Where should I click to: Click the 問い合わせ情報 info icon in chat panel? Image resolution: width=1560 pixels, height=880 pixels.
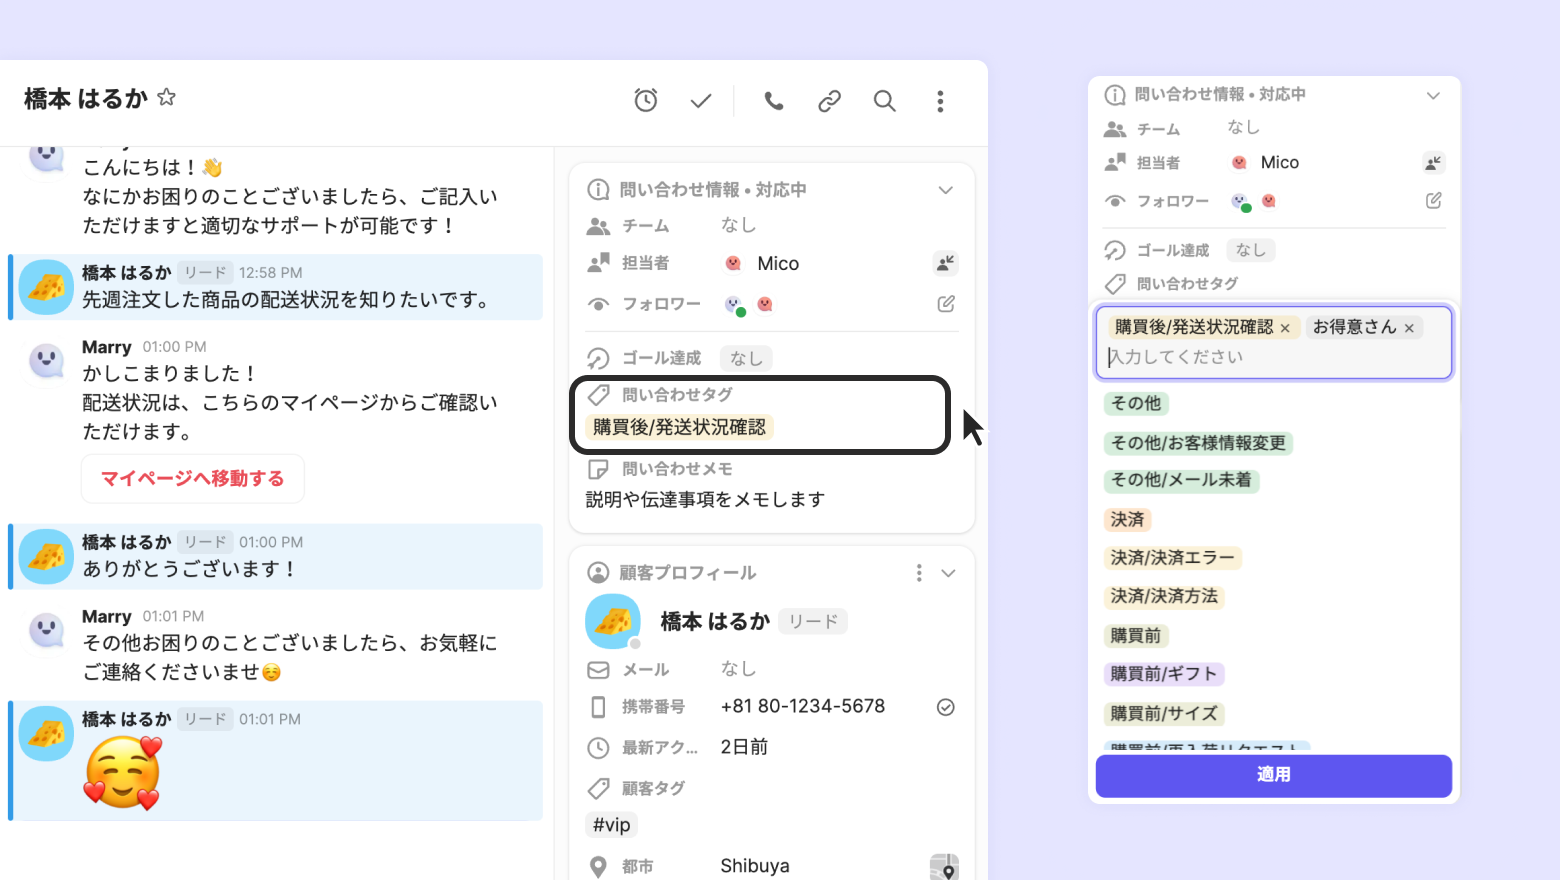click(x=598, y=190)
